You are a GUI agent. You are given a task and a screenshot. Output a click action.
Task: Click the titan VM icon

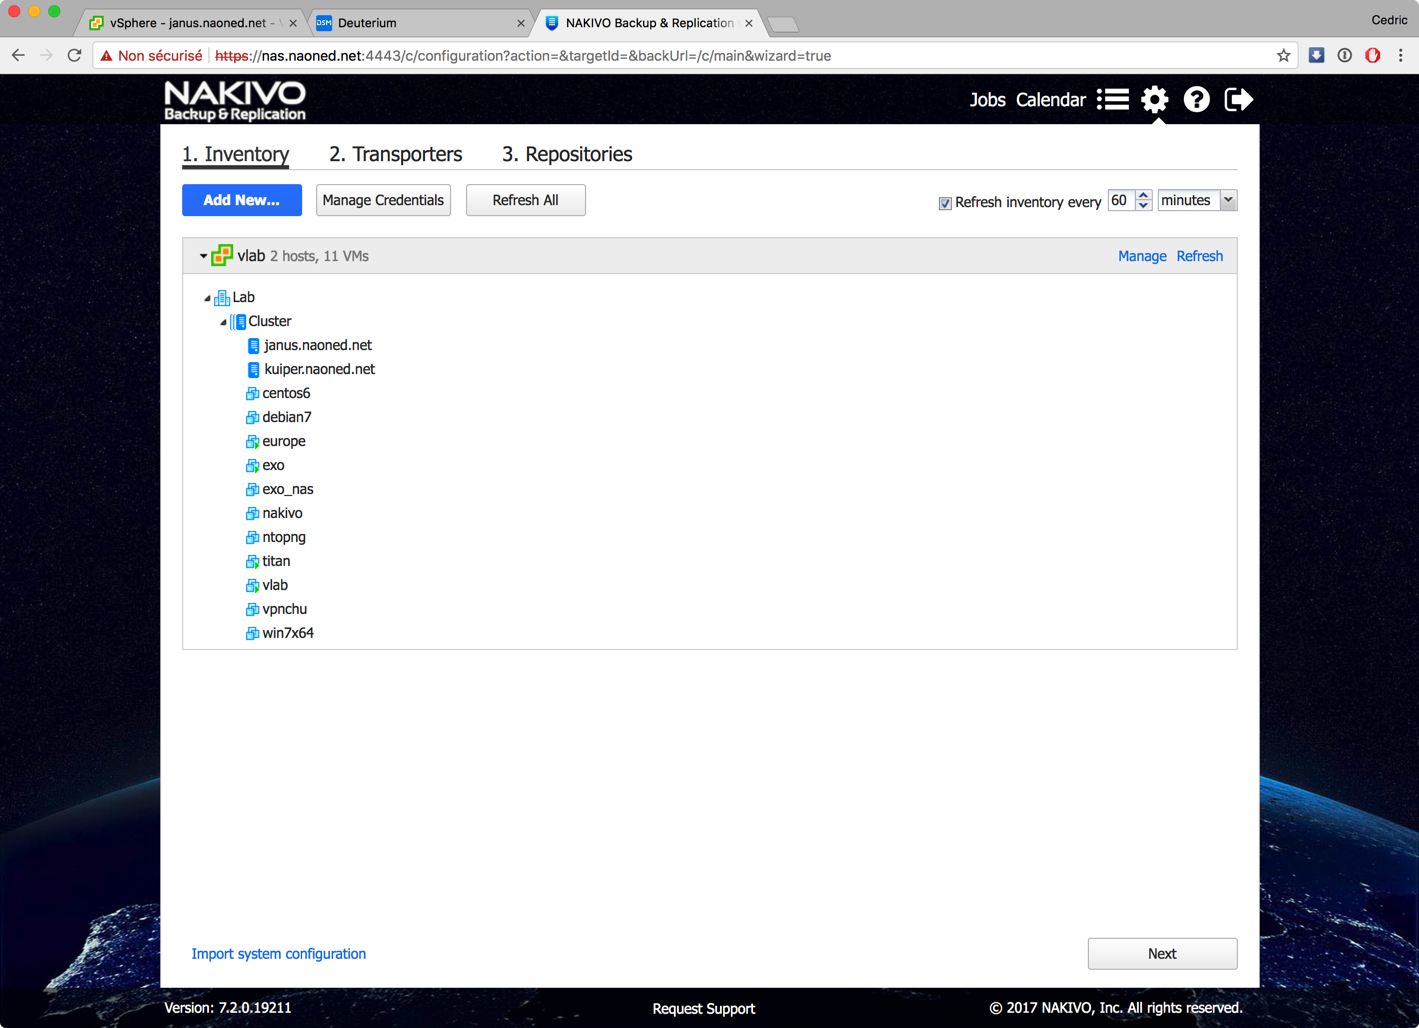(252, 562)
